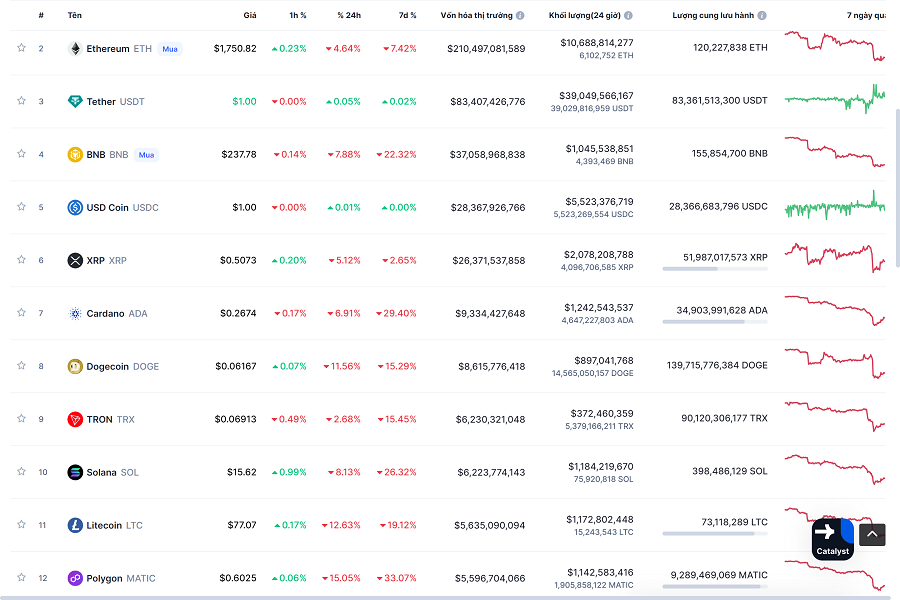Sort table by the # rank column
Viewport: 900px width, 600px height.
[x=41, y=16]
